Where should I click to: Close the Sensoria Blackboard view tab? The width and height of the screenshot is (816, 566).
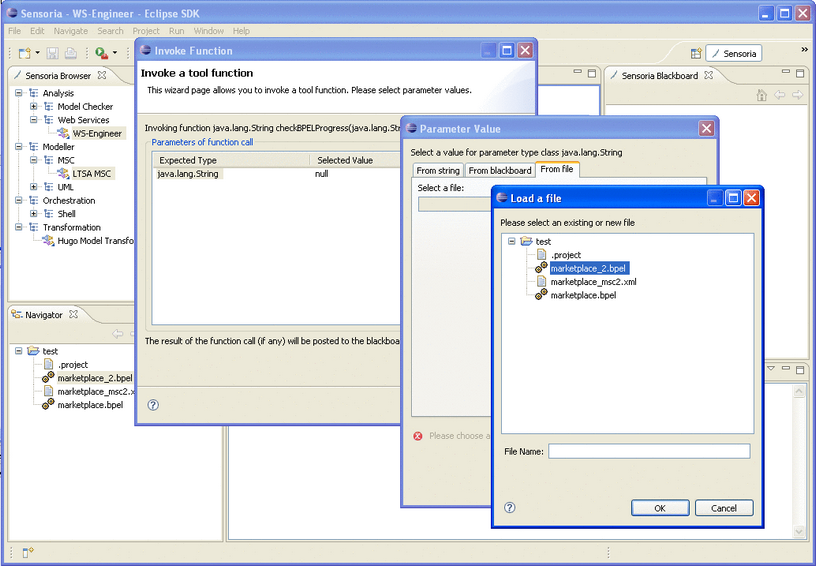click(708, 75)
